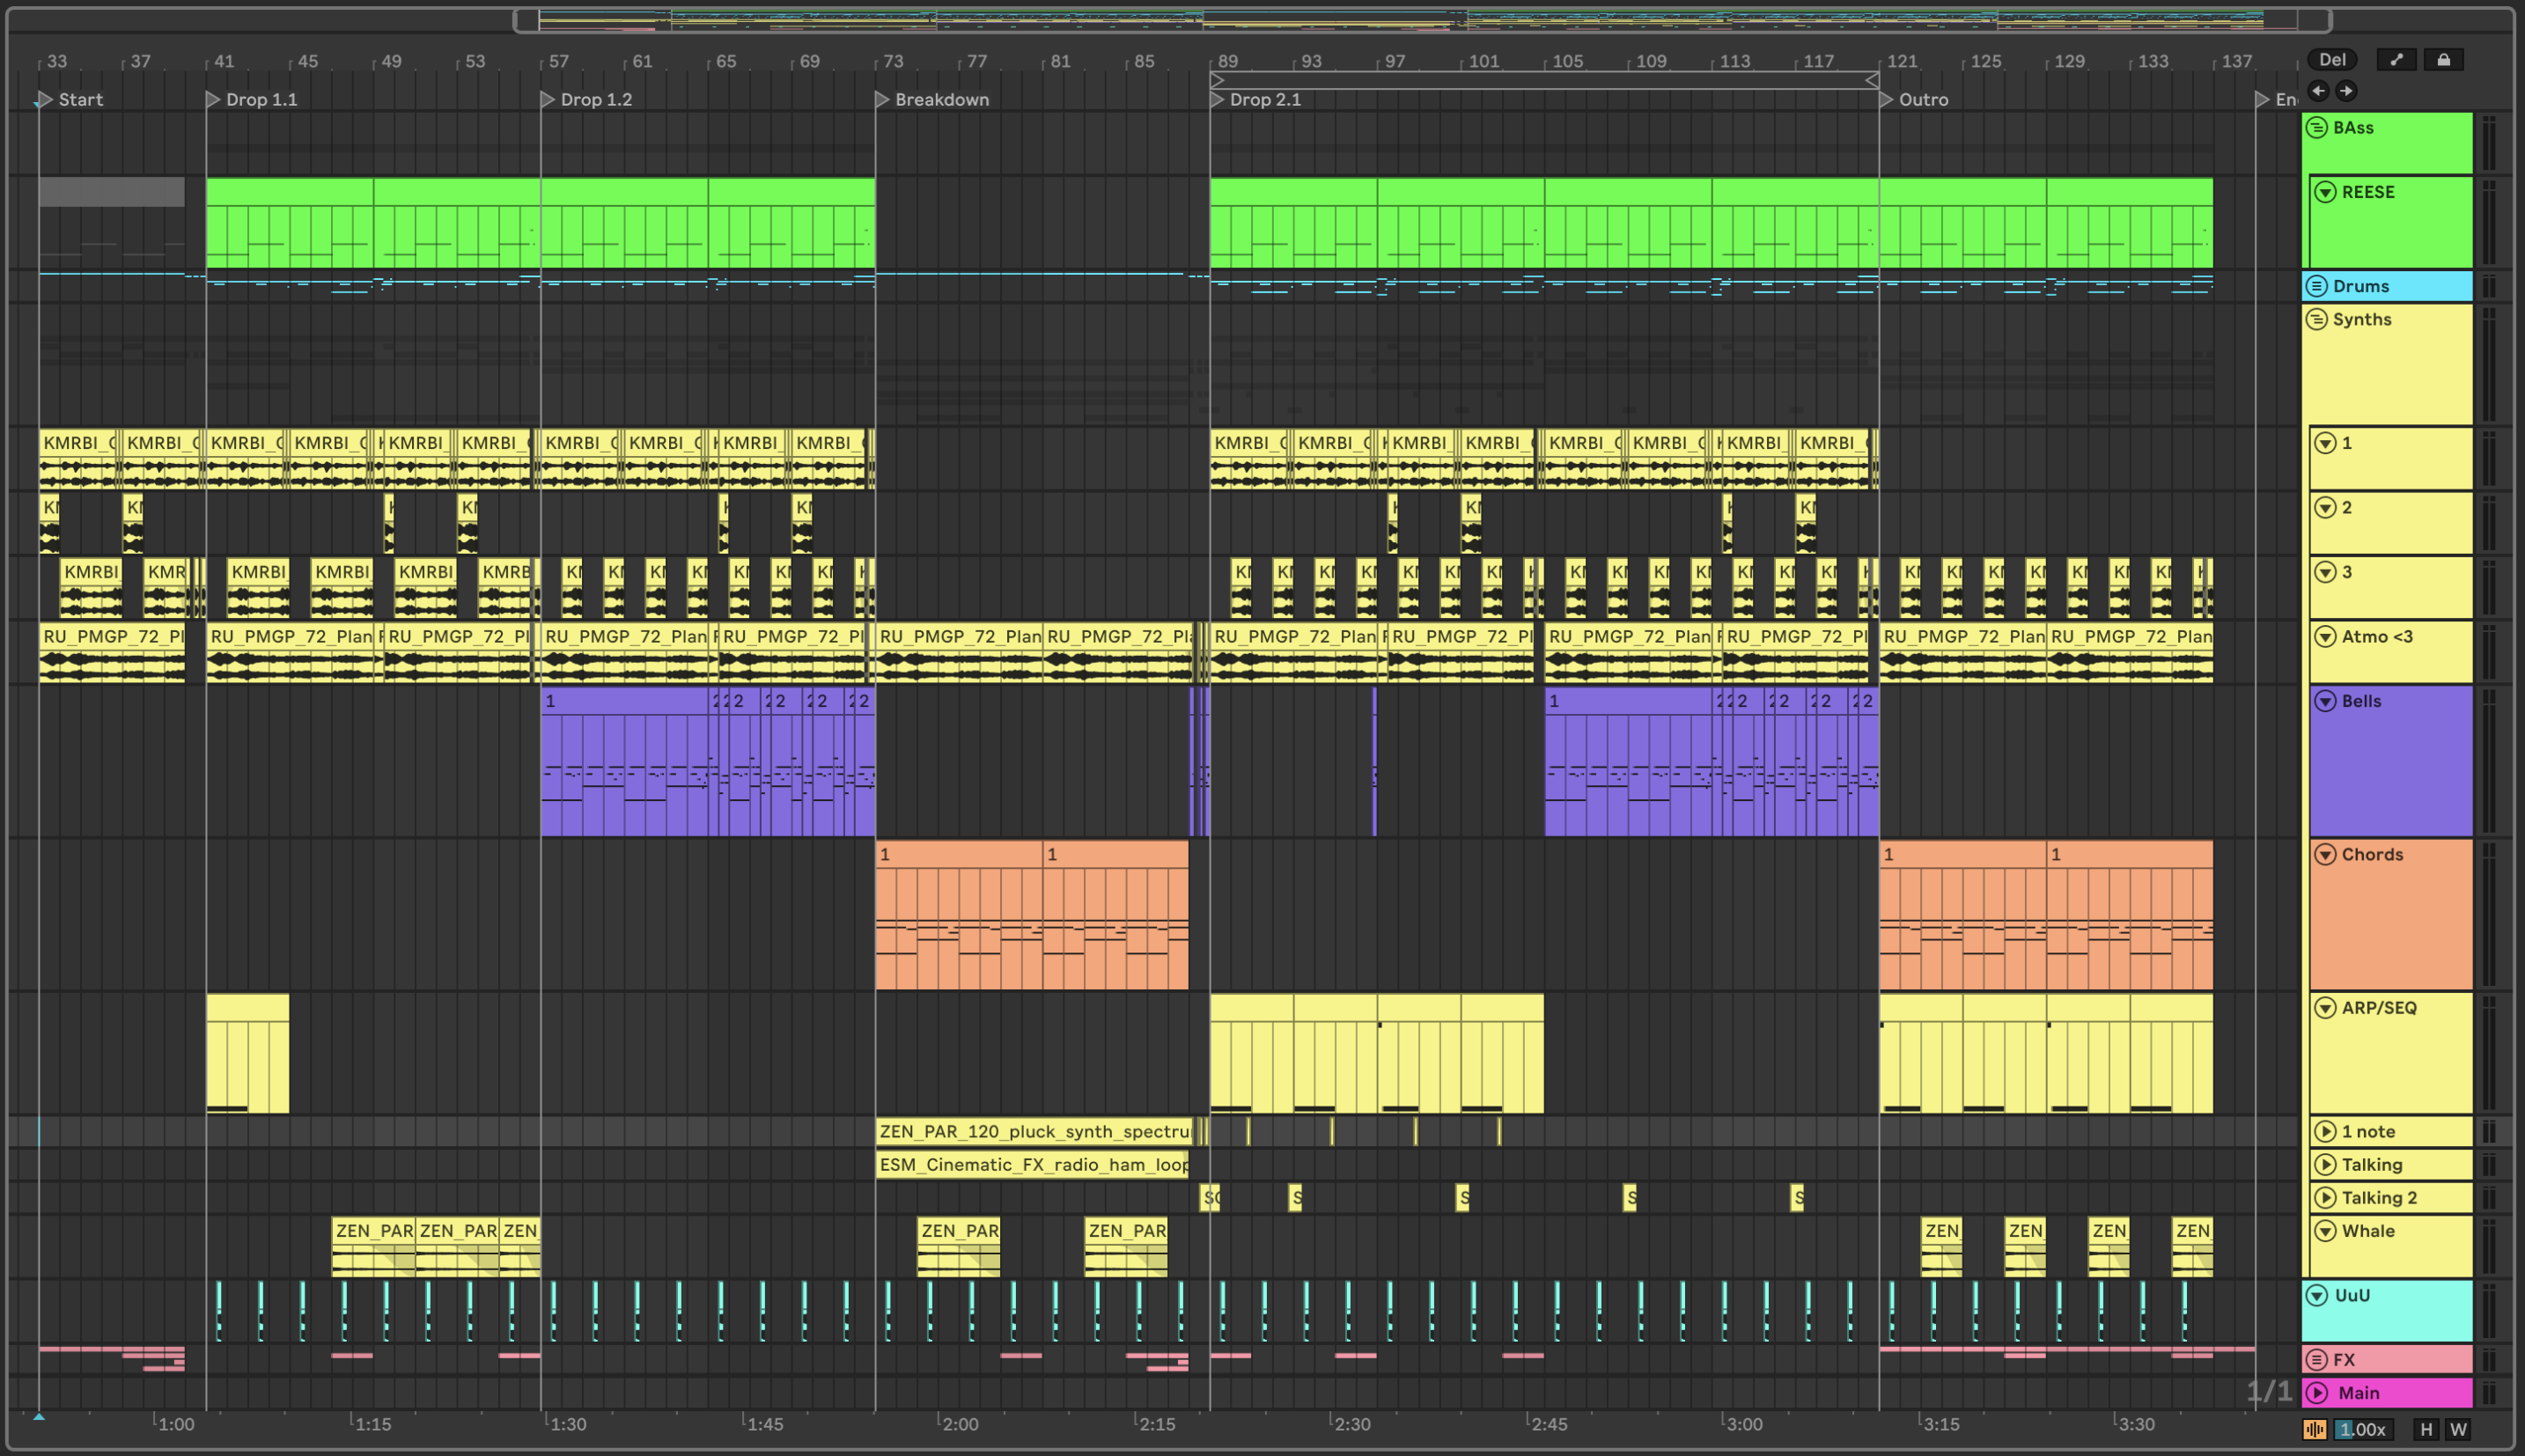Click the REESE track name
The width and height of the screenshot is (2525, 1456).
(2367, 192)
